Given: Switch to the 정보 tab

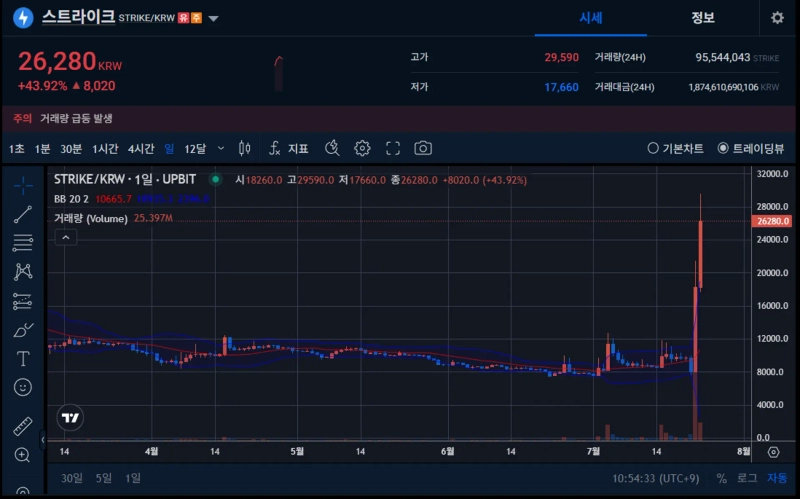Looking at the screenshot, I should tap(703, 18).
